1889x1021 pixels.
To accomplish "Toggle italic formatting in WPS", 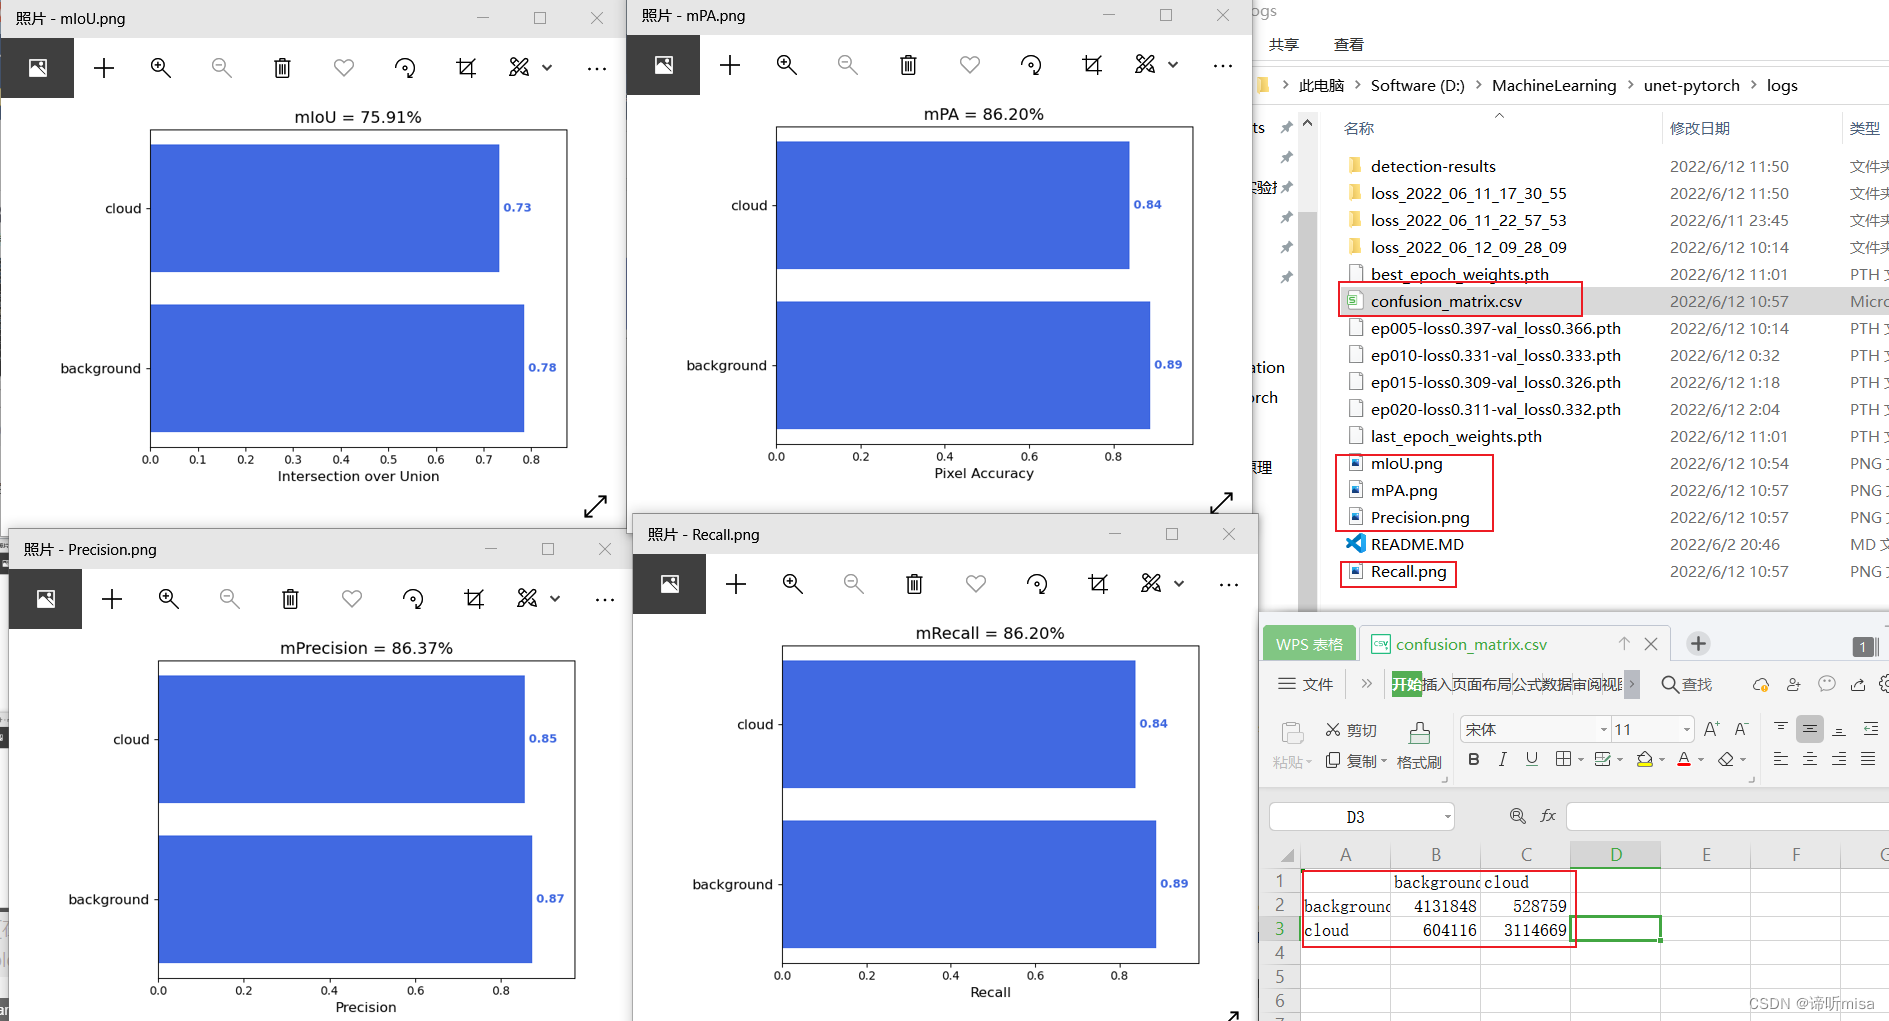I will tap(1502, 759).
